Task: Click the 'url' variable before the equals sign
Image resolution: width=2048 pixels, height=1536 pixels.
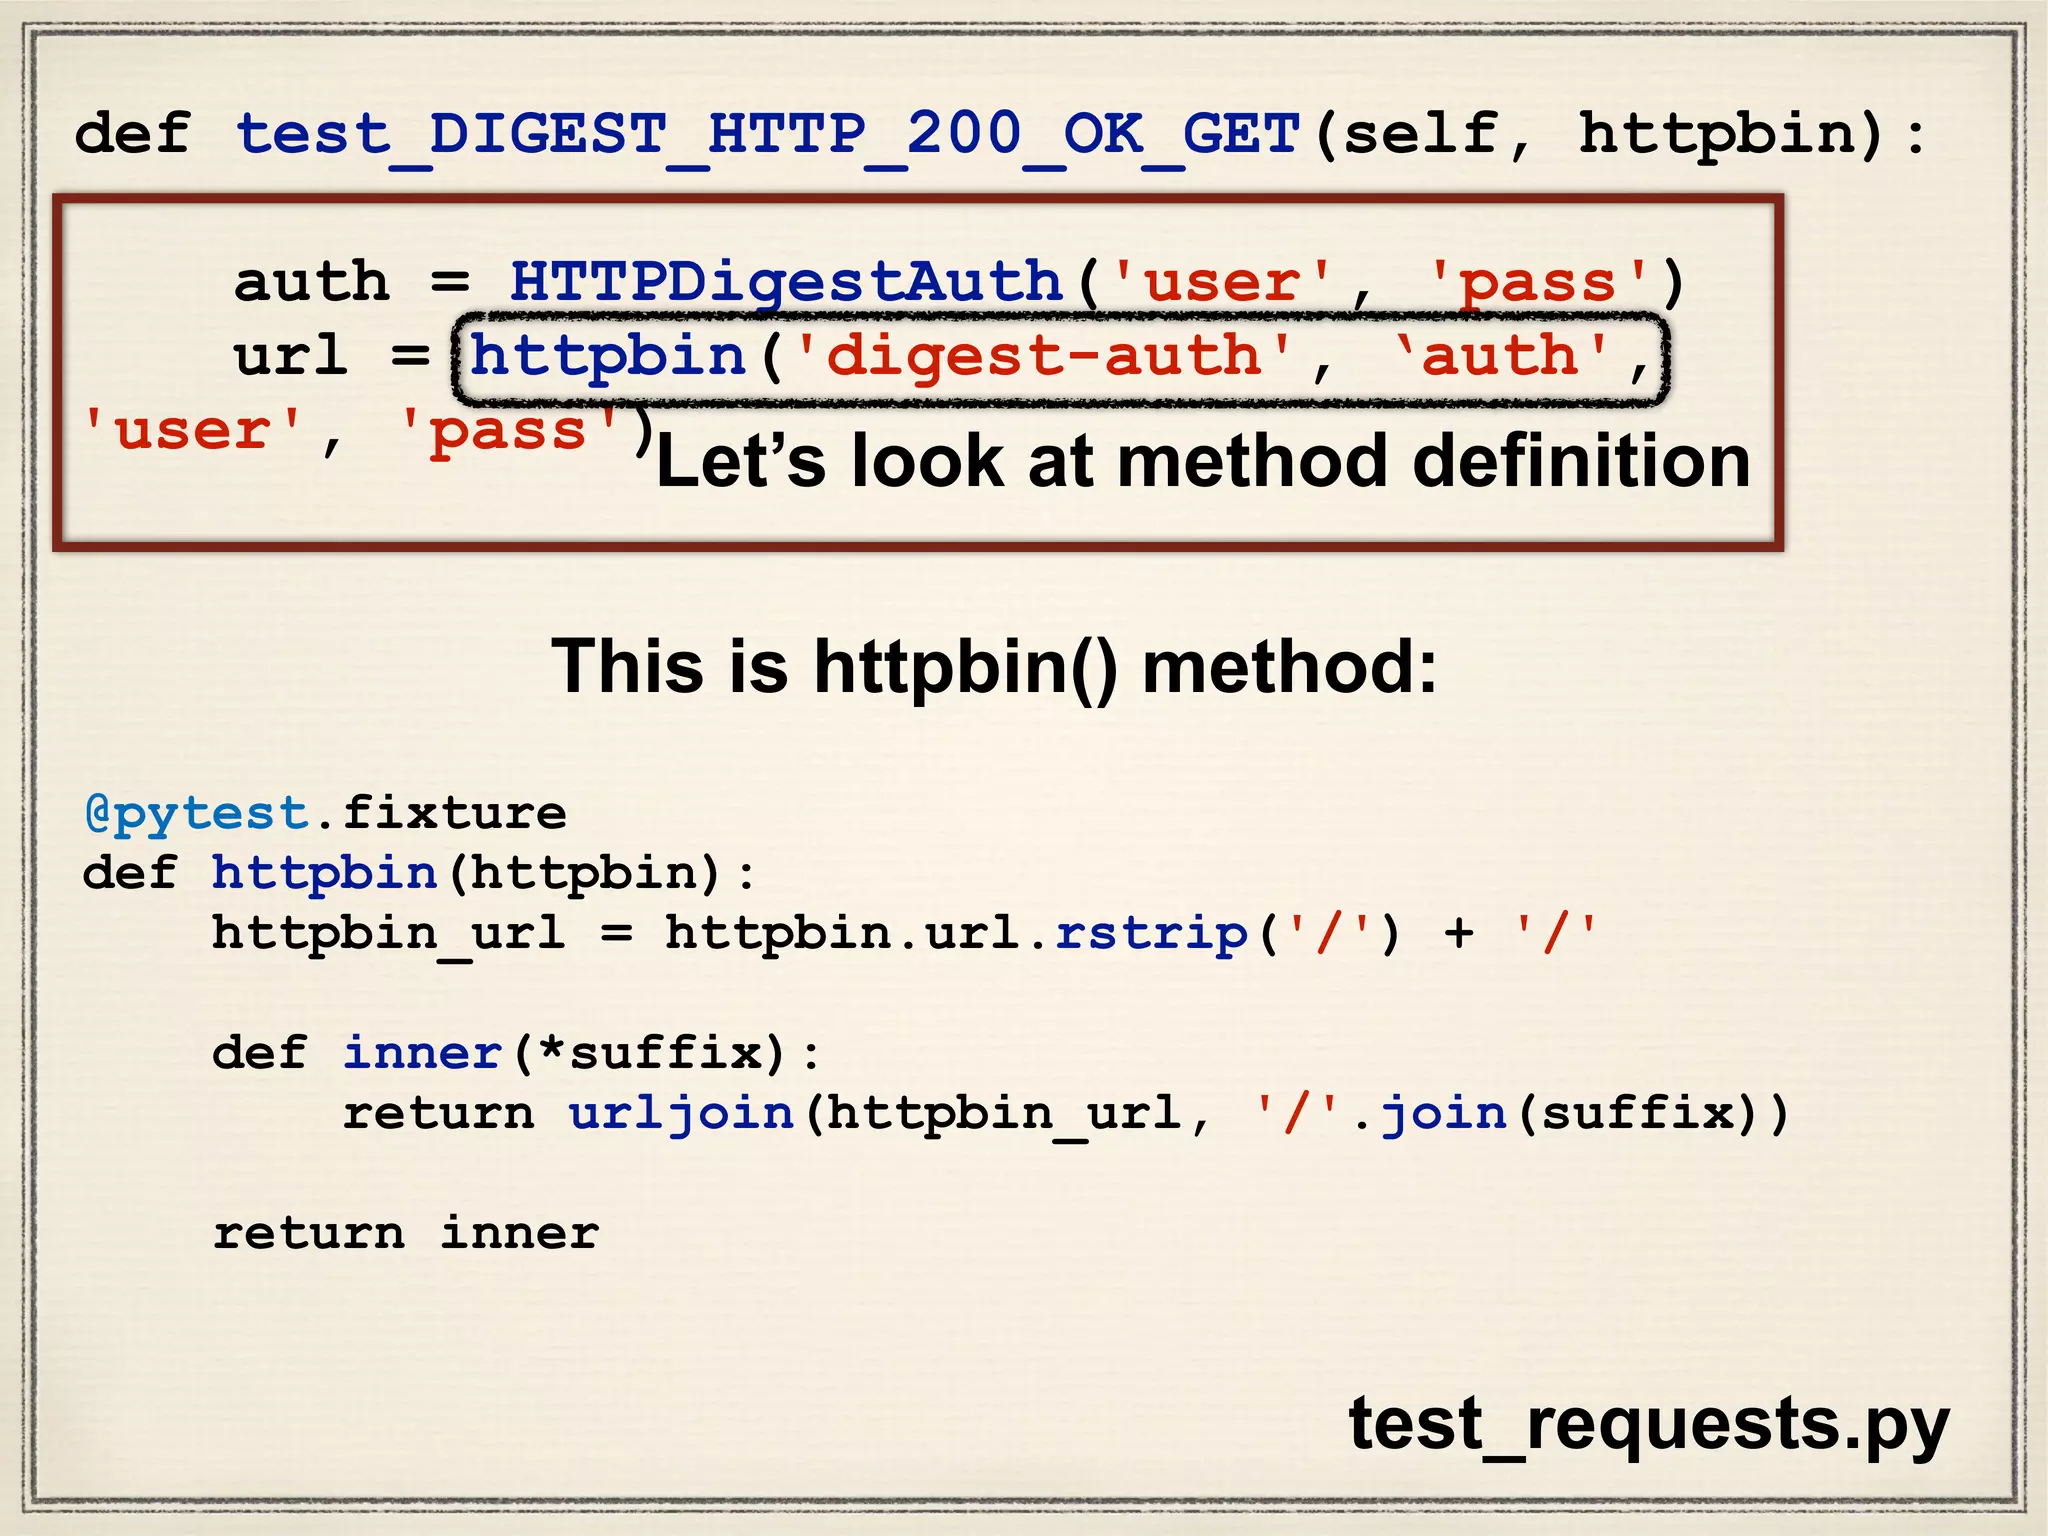Action: (x=291, y=357)
